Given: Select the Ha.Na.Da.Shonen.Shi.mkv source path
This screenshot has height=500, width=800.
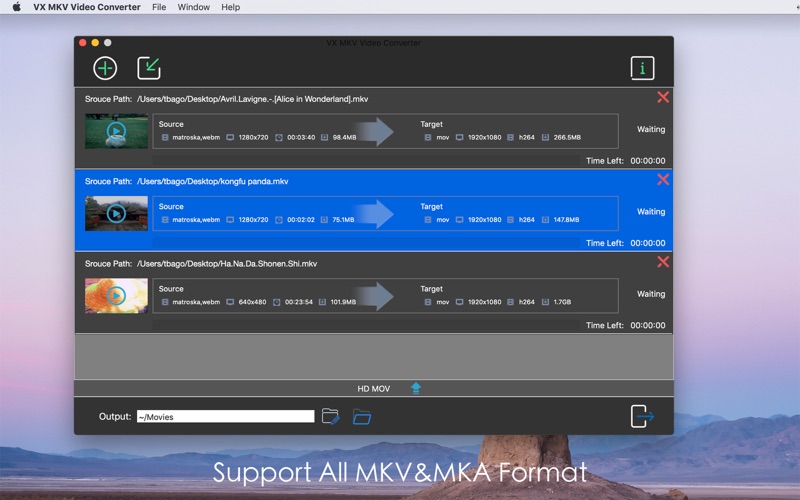Looking at the screenshot, I should coord(227,264).
